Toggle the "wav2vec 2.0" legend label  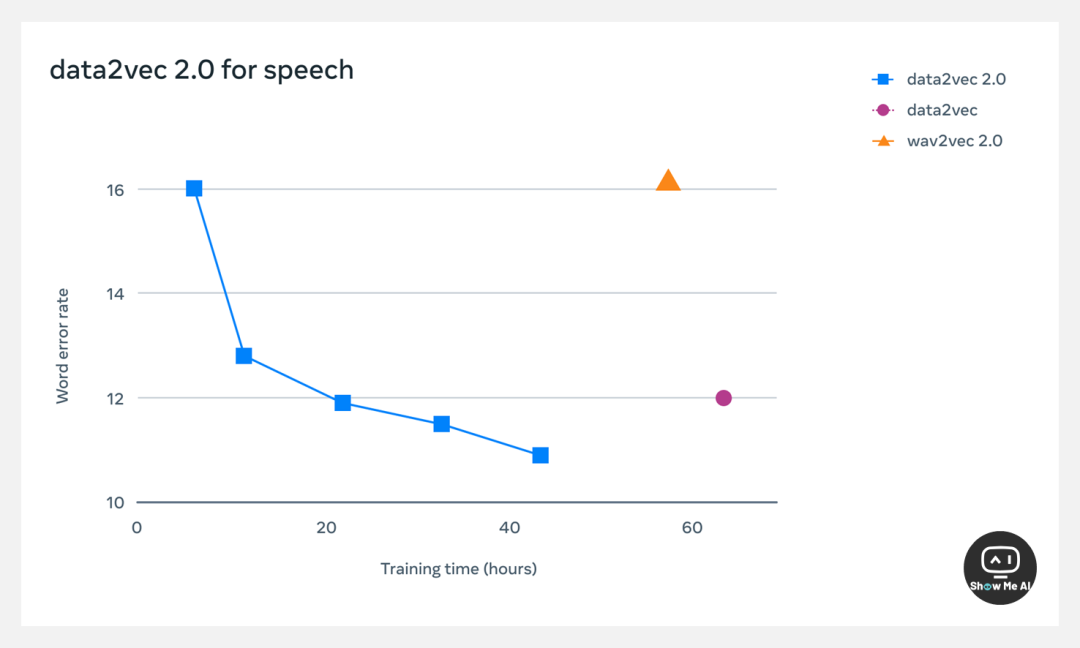tap(954, 141)
